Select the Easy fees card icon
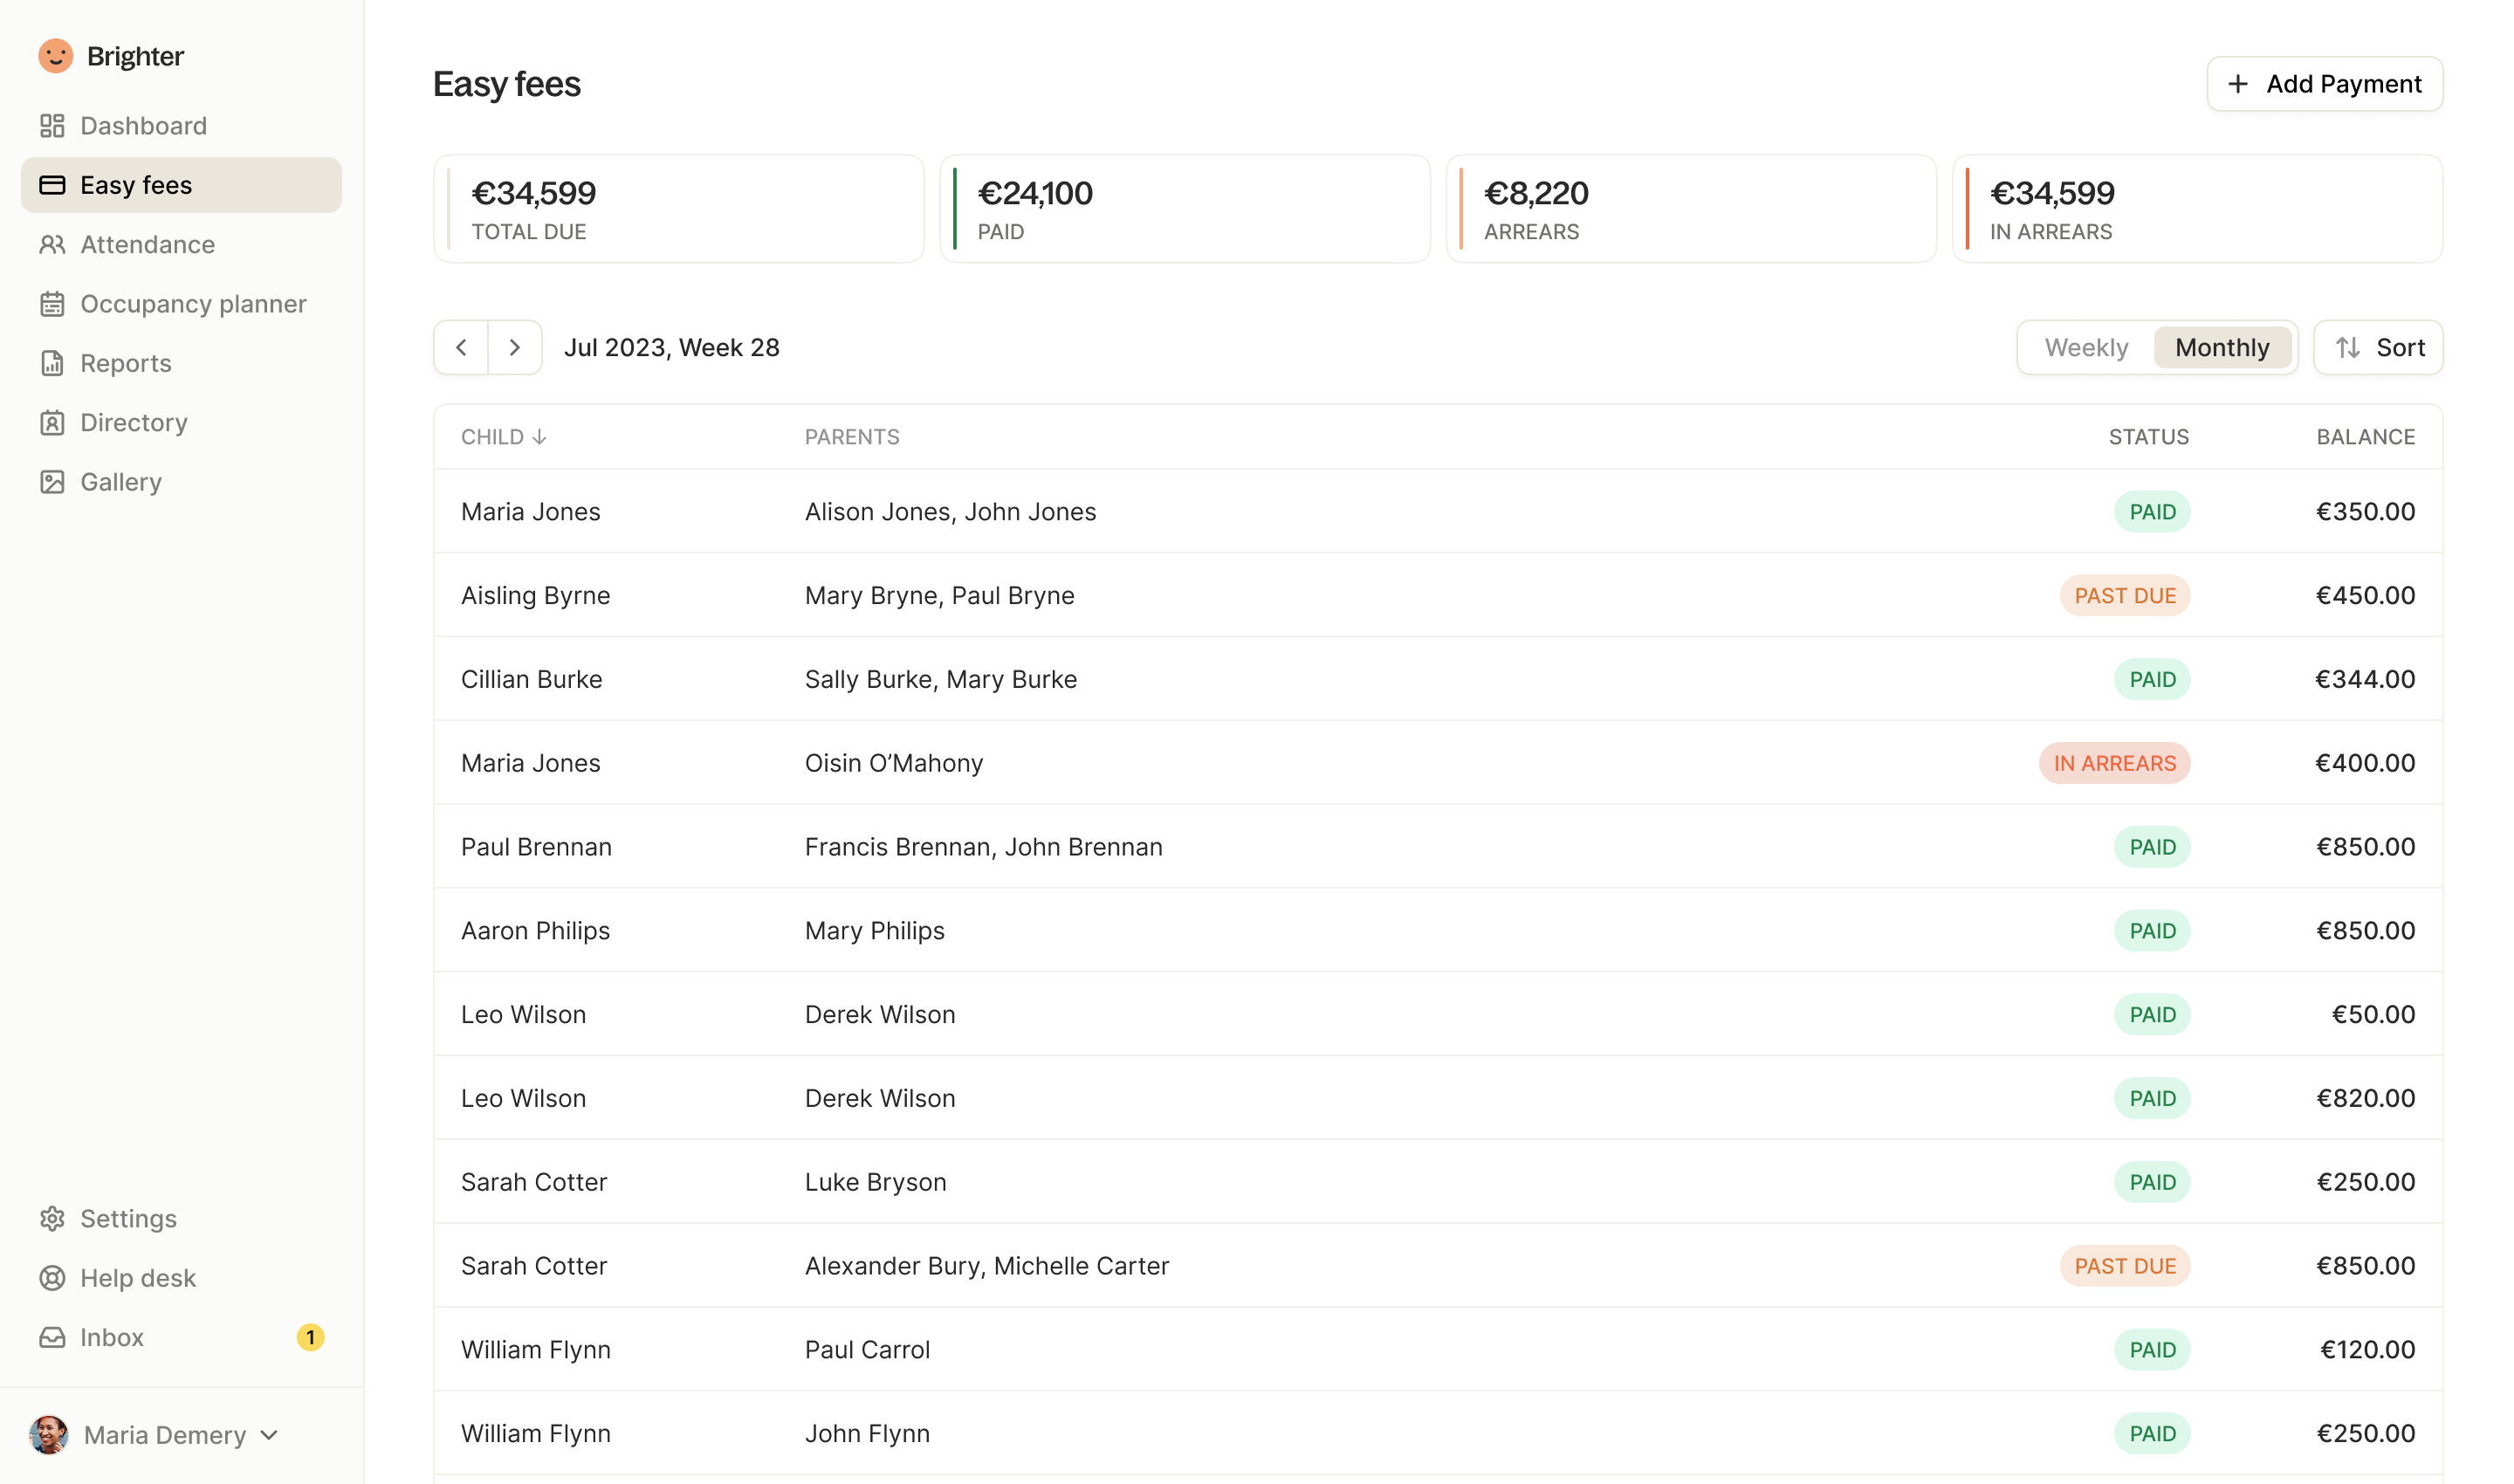 pos(53,184)
